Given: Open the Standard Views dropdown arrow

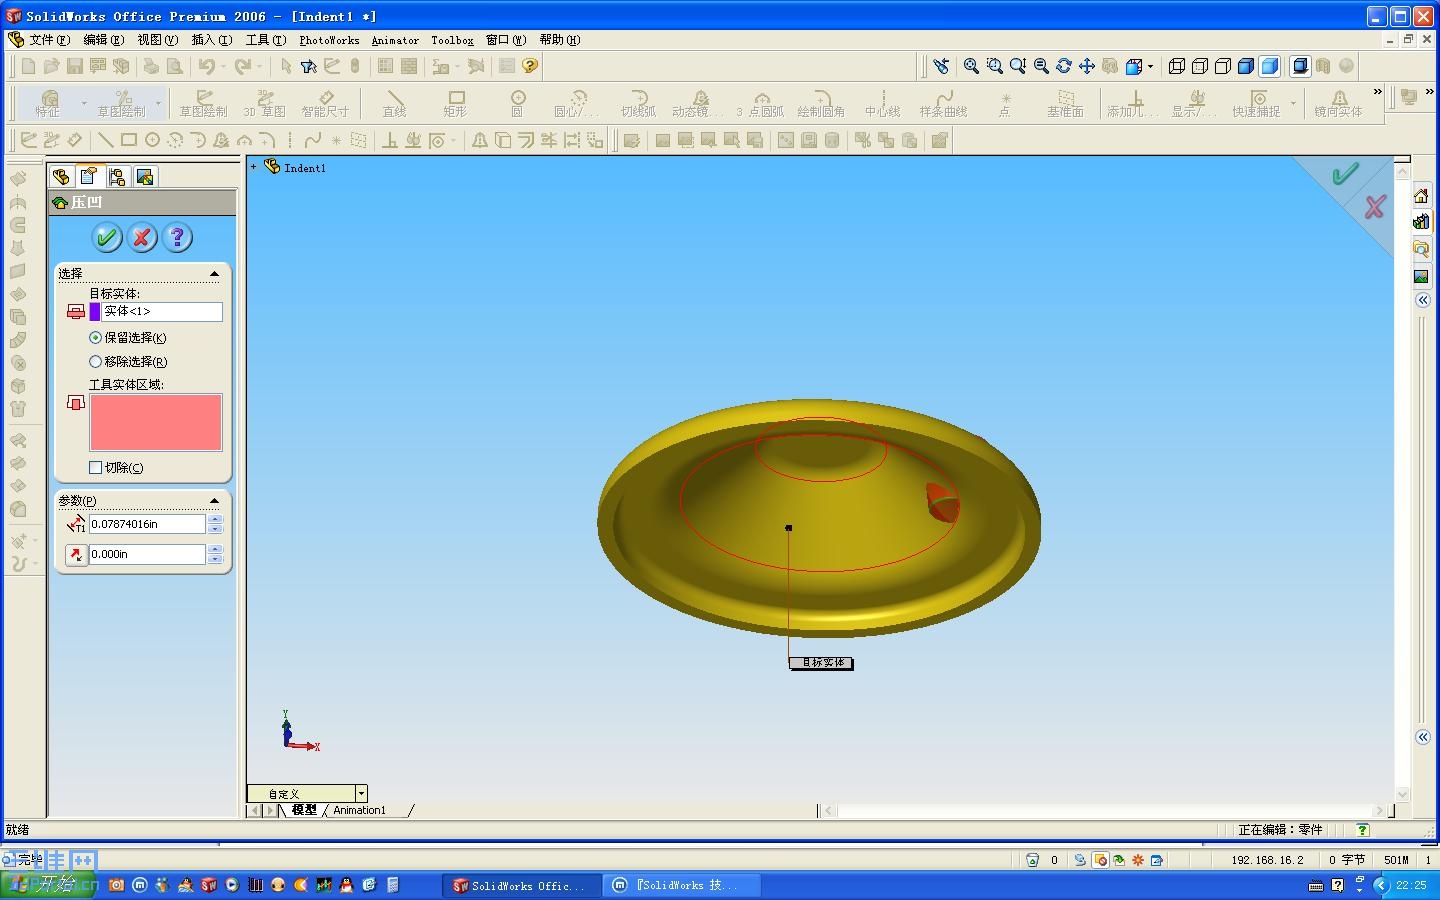Looking at the screenshot, I should (1150, 67).
